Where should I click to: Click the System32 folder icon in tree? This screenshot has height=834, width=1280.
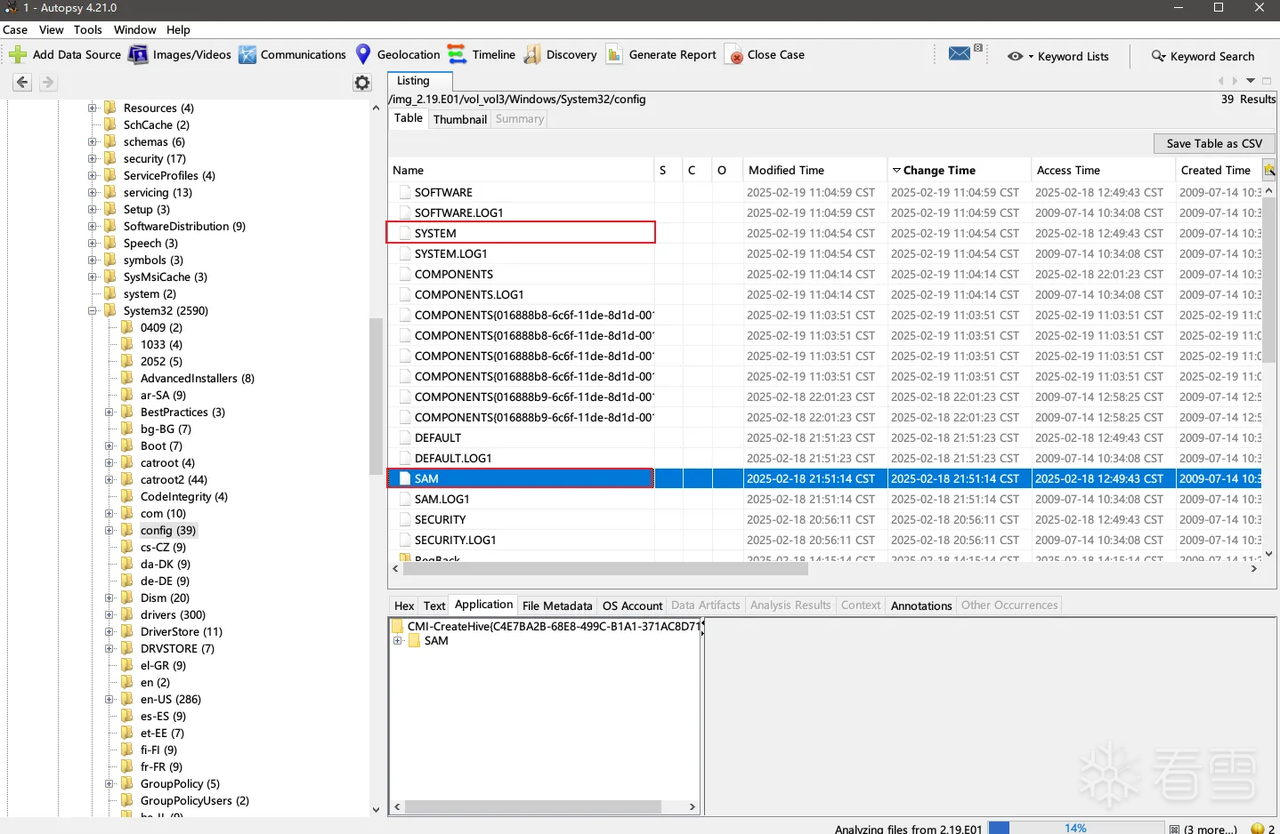(110, 311)
